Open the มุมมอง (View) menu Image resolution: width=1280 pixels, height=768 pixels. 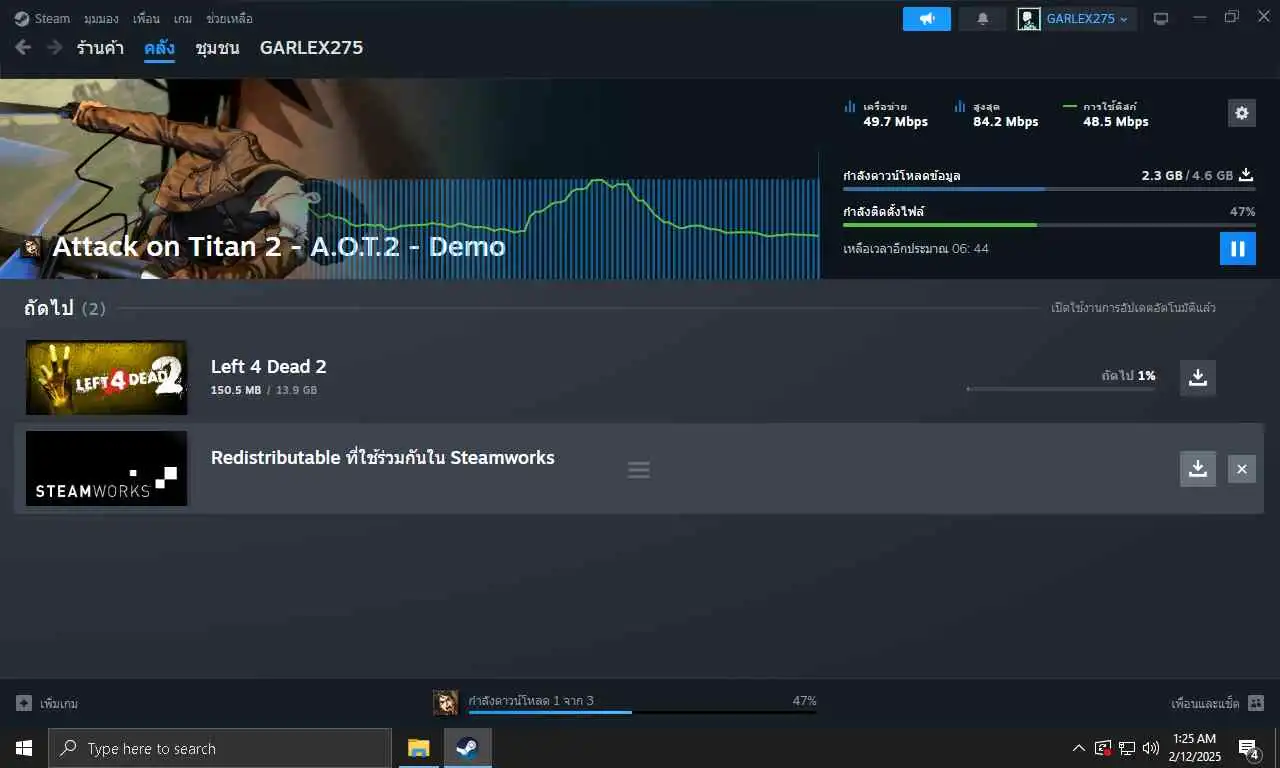click(x=101, y=18)
